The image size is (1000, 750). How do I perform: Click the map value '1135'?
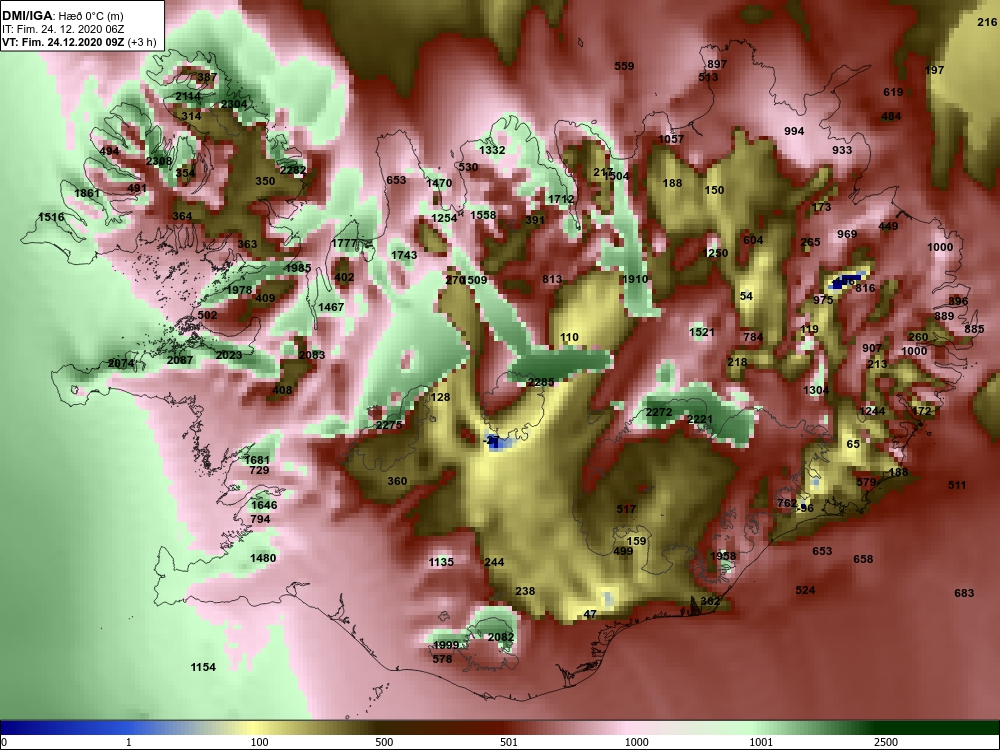point(441,562)
